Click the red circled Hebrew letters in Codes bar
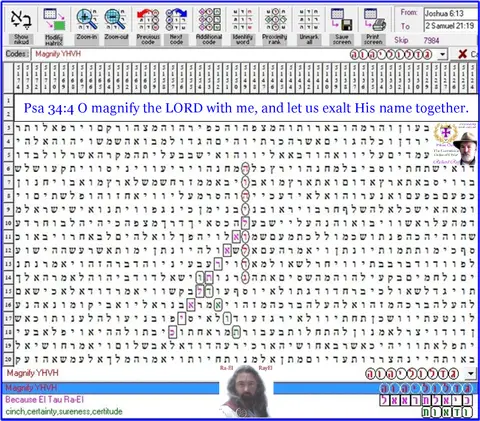Viewport: 480px width, 421px height. (x=391, y=54)
